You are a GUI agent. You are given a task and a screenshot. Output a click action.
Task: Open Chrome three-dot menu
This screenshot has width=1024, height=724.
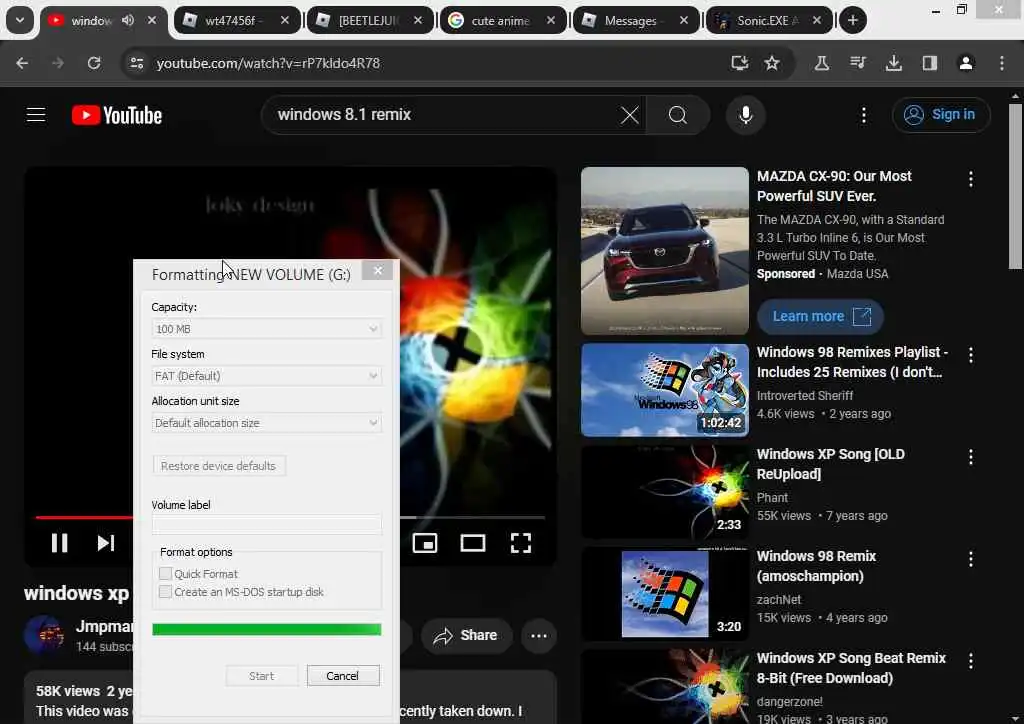coord(1002,63)
